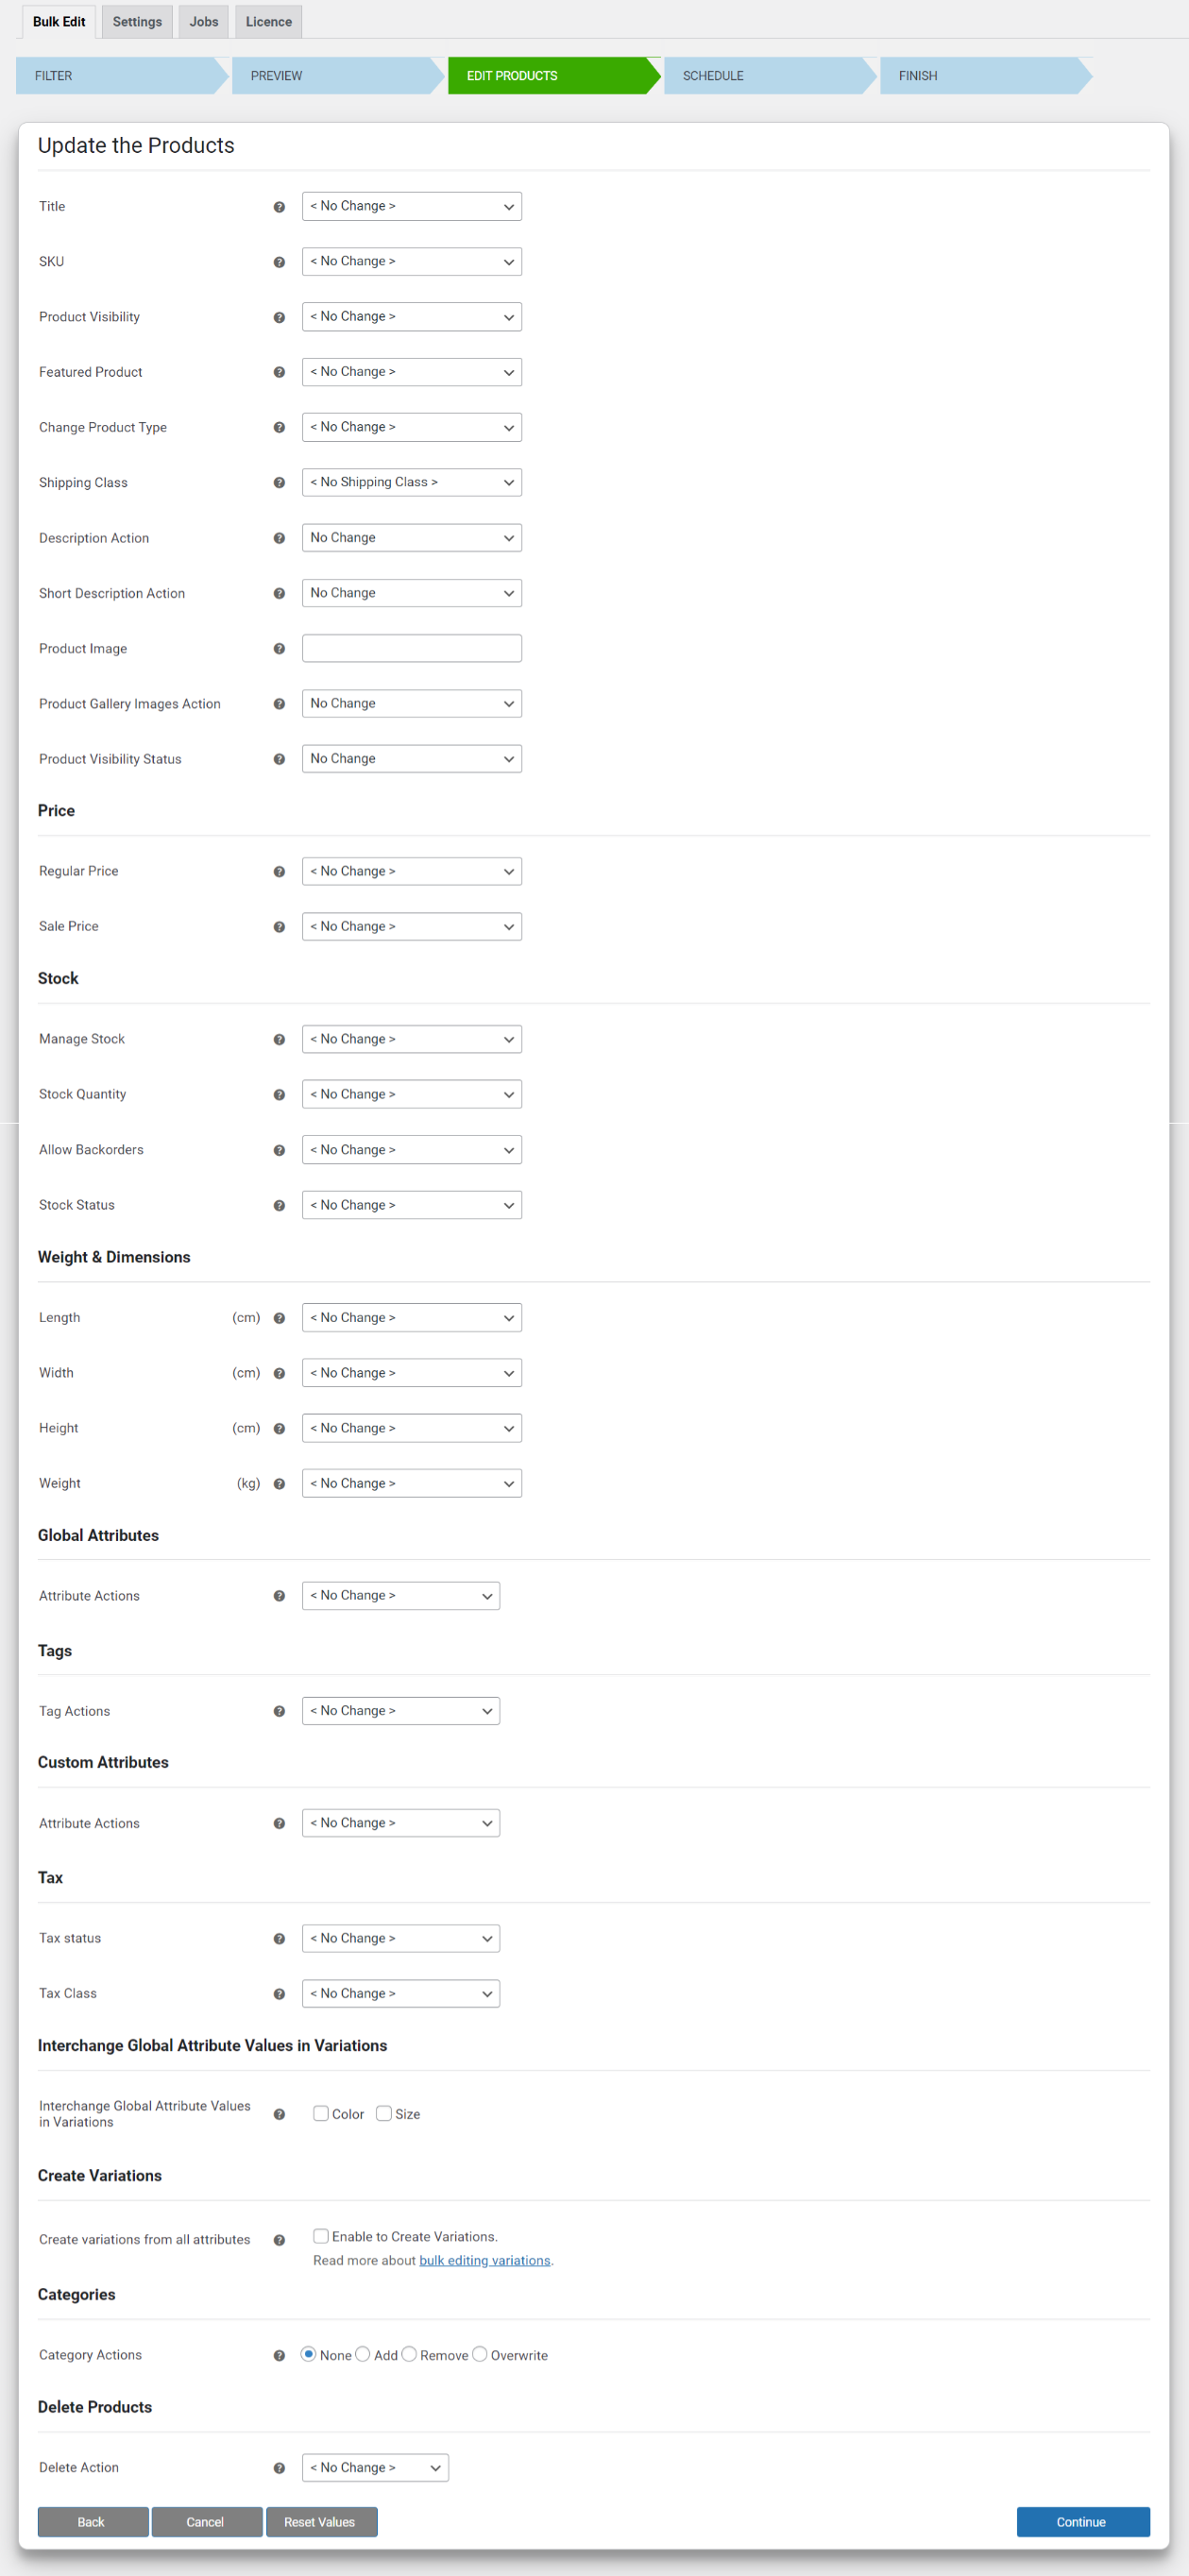Select the Overwrite category action radio
1189x2576 pixels.
(480, 2354)
